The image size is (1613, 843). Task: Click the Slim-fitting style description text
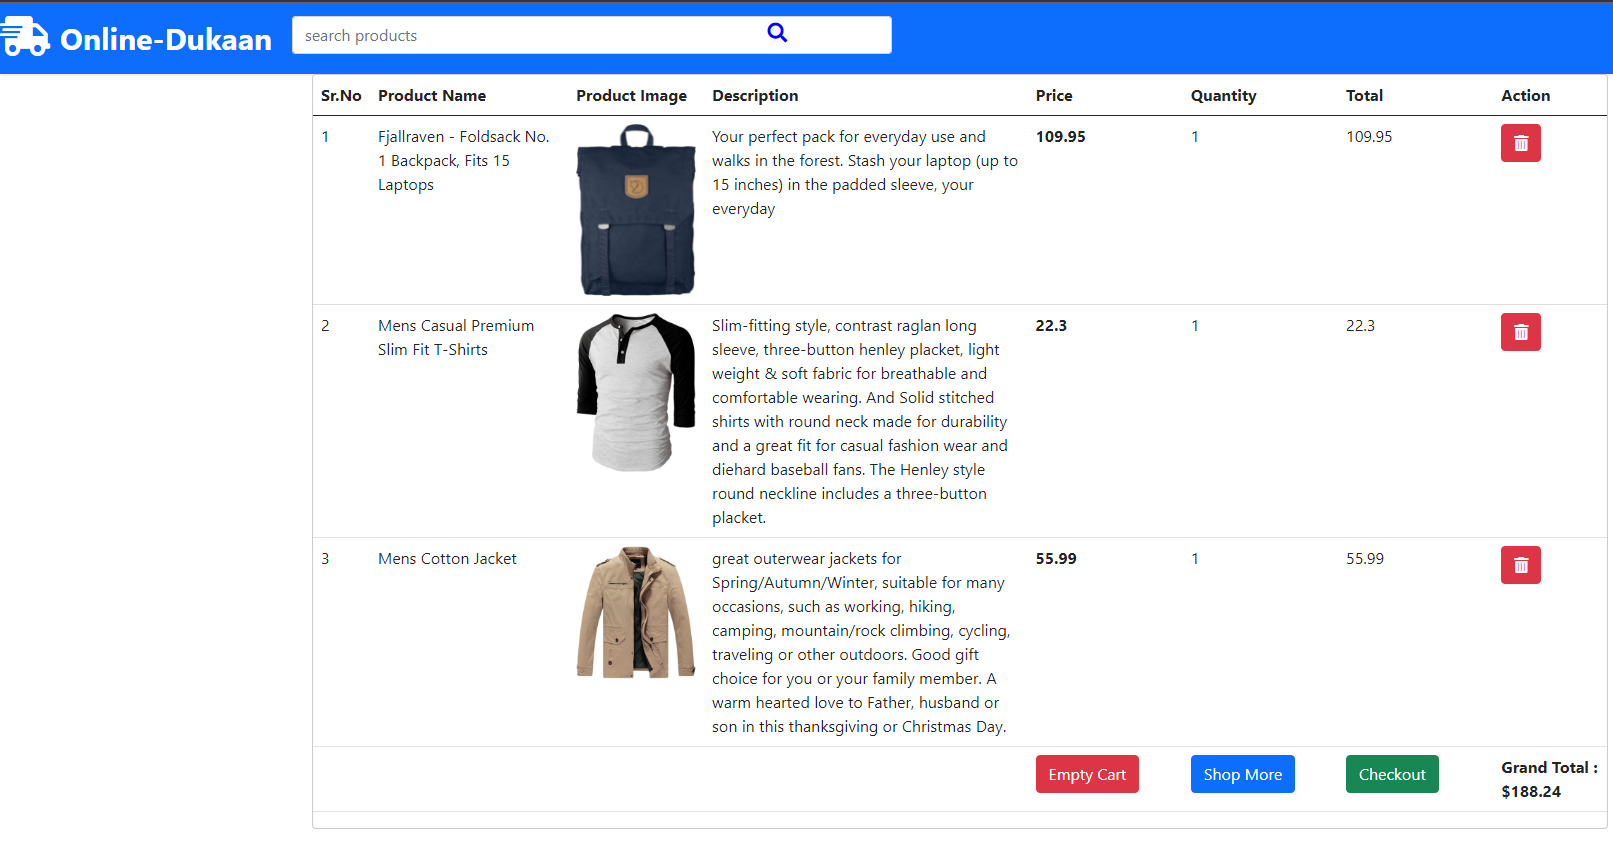point(860,422)
